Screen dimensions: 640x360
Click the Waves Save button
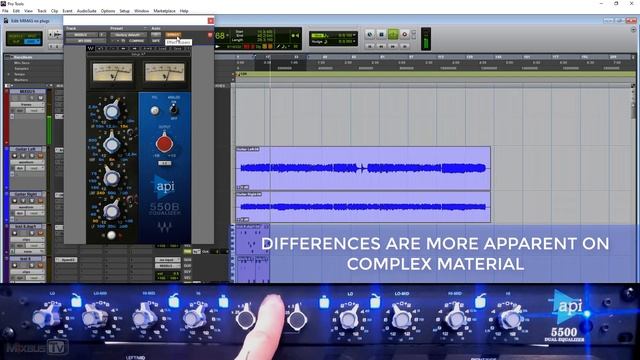click(x=177, y=48)
